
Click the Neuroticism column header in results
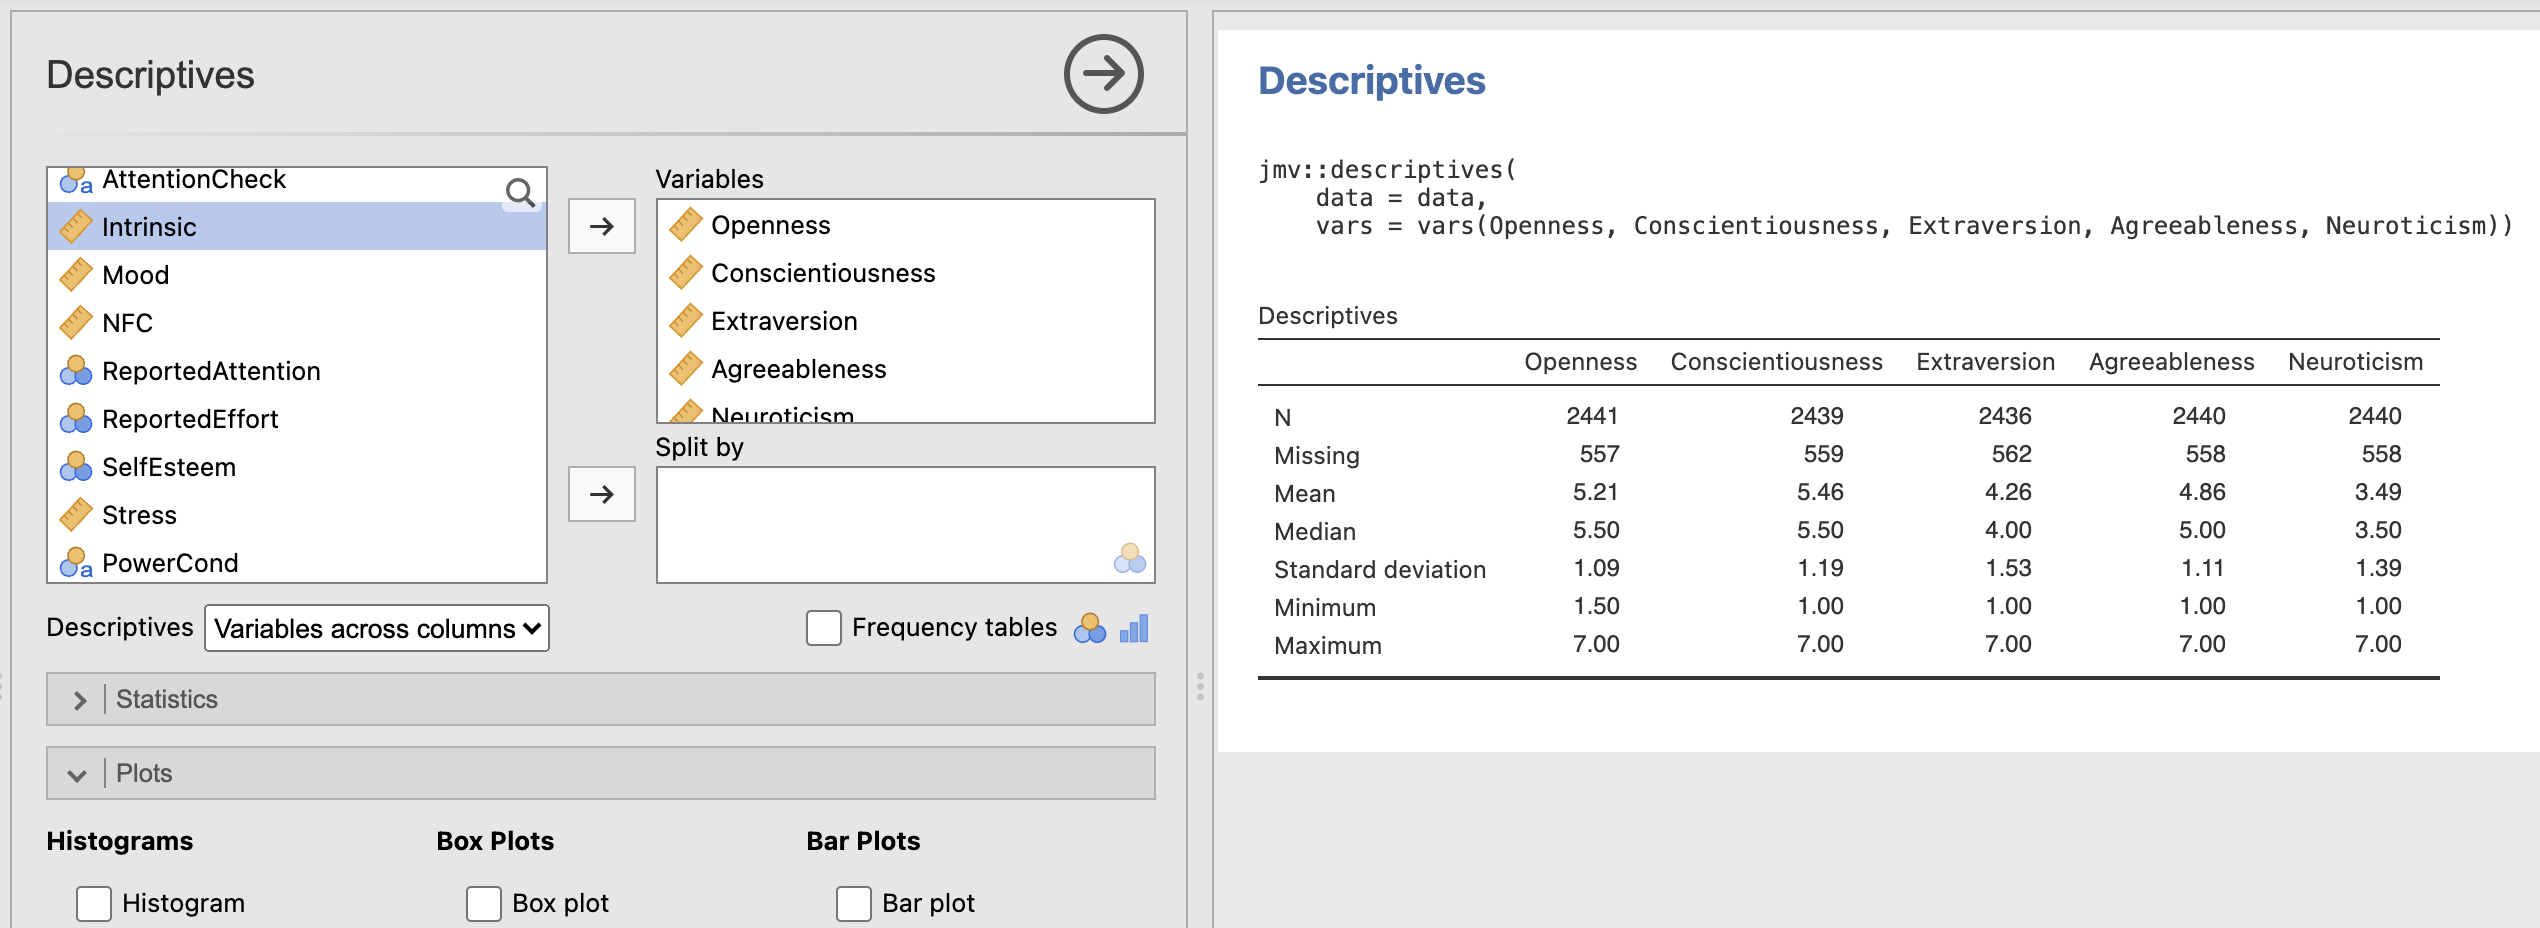click(2355, 362)
